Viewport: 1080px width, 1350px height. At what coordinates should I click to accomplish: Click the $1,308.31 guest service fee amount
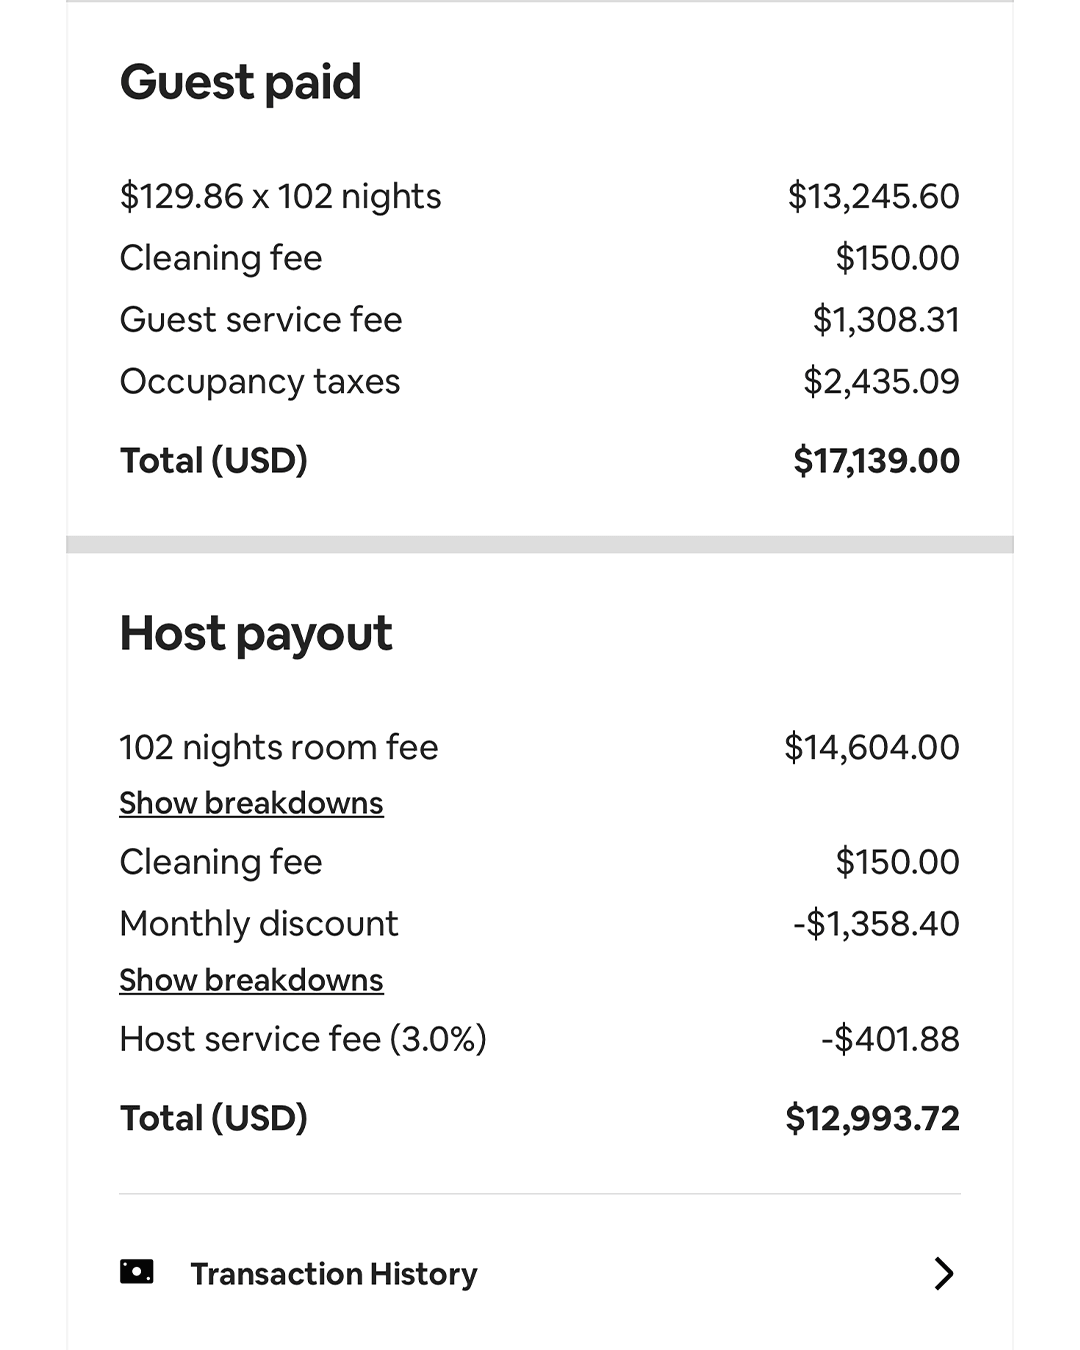point(885,320)
